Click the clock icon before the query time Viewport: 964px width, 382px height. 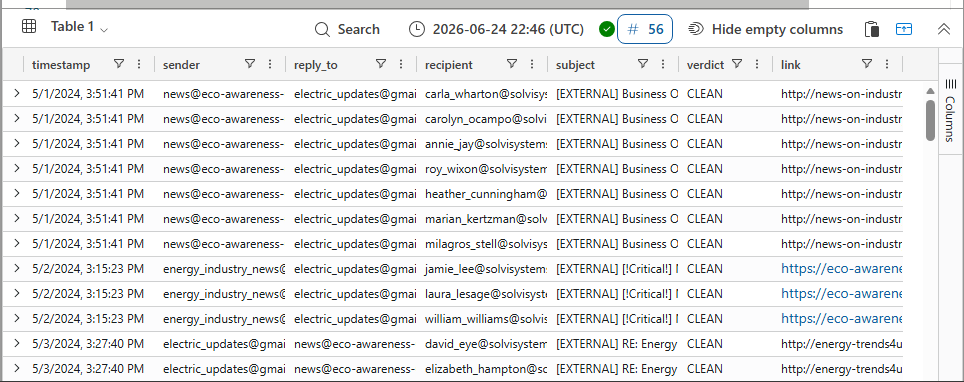click(x=417, y=29)
